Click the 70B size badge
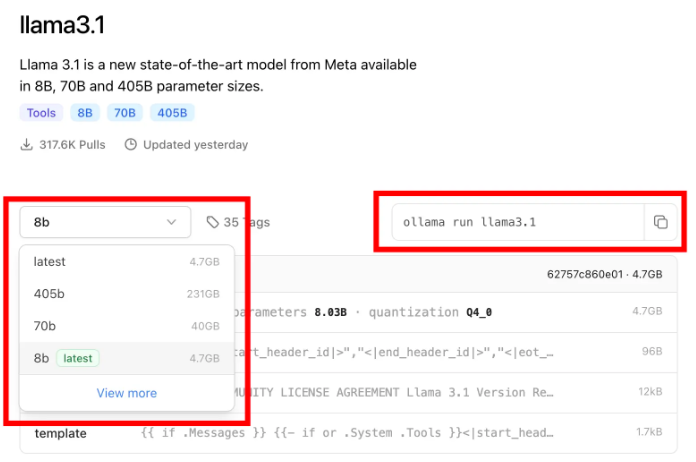 click(x=125, y=113)
